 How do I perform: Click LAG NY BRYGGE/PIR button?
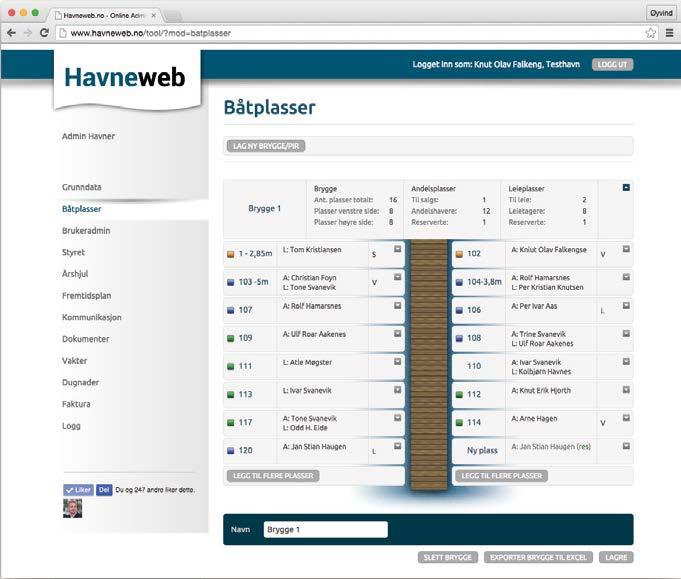(x=266, y=146)
